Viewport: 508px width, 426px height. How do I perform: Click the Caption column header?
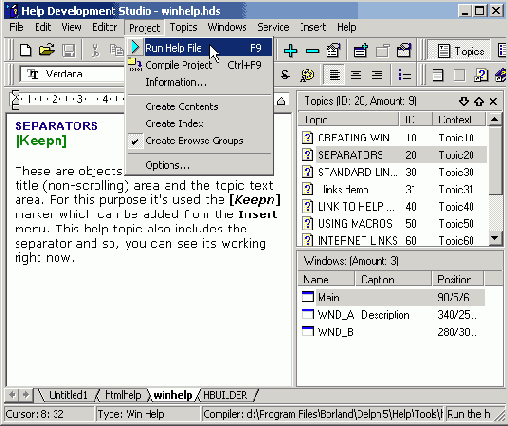pyautogui.click(x=393, y=279)
